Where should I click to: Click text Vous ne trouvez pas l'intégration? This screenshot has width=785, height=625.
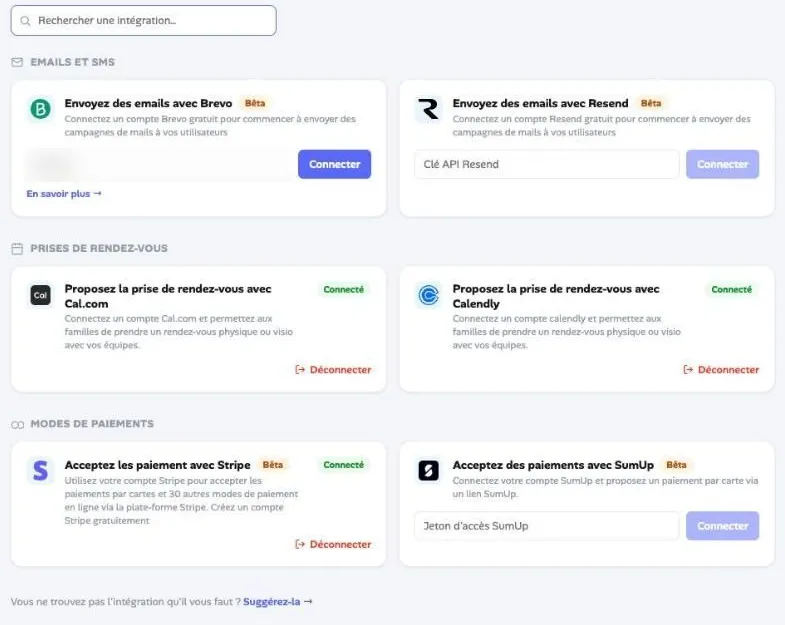(126, 601)
